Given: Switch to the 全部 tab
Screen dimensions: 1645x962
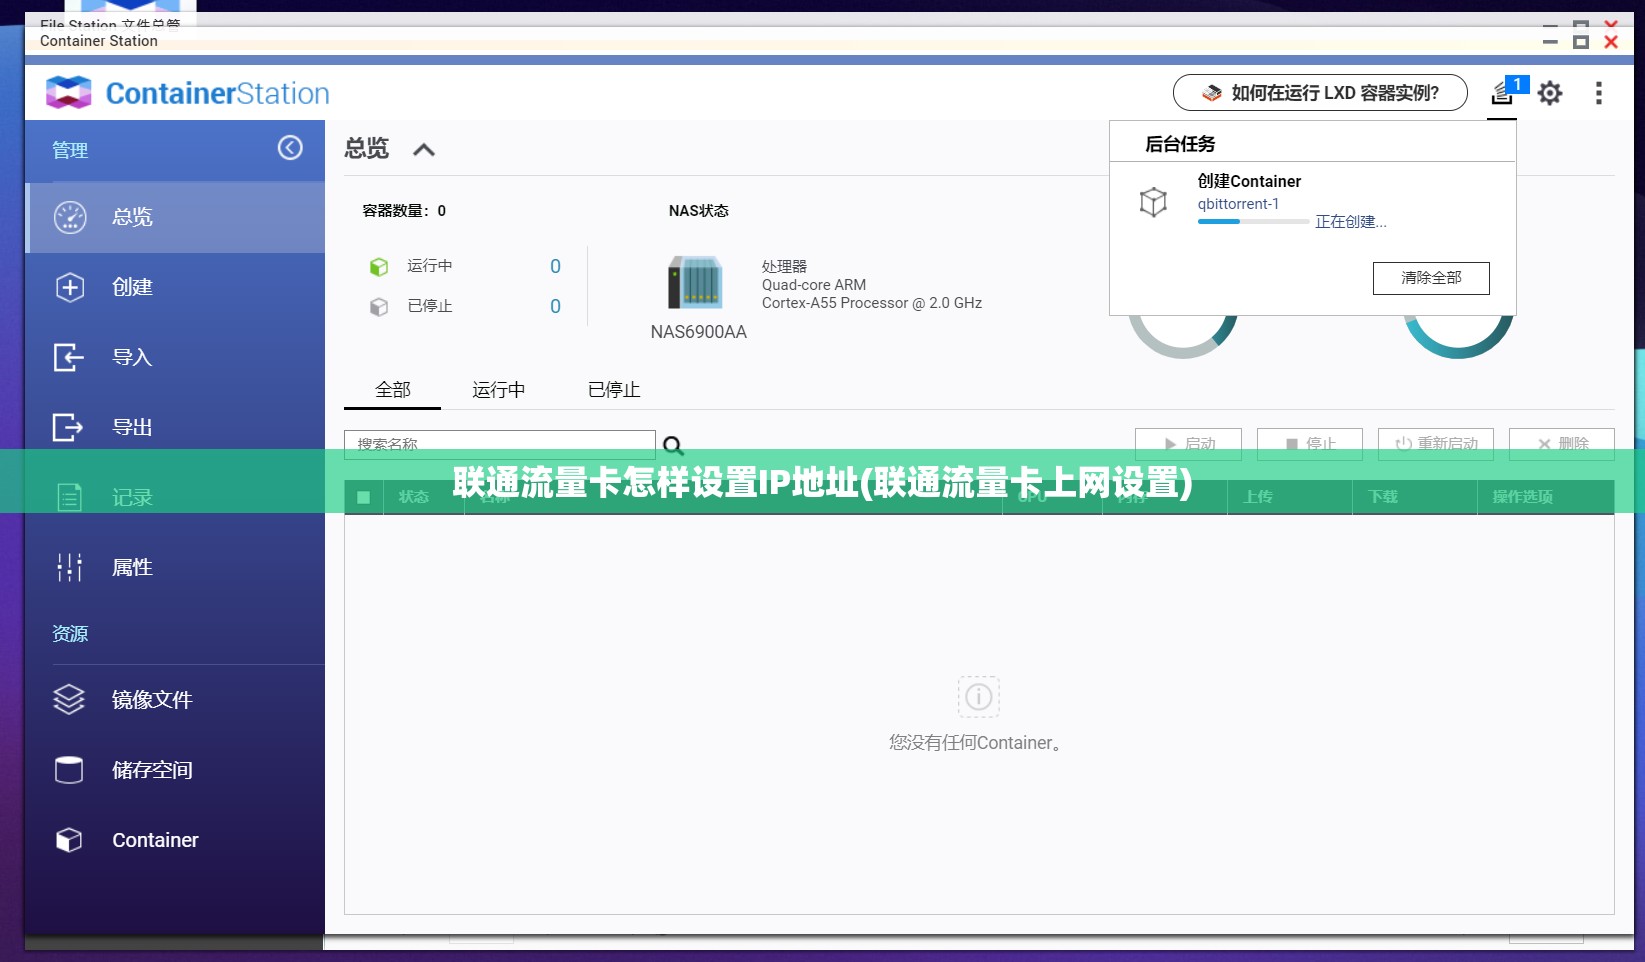Looking at the screenshot, I should tap(393, 390).
